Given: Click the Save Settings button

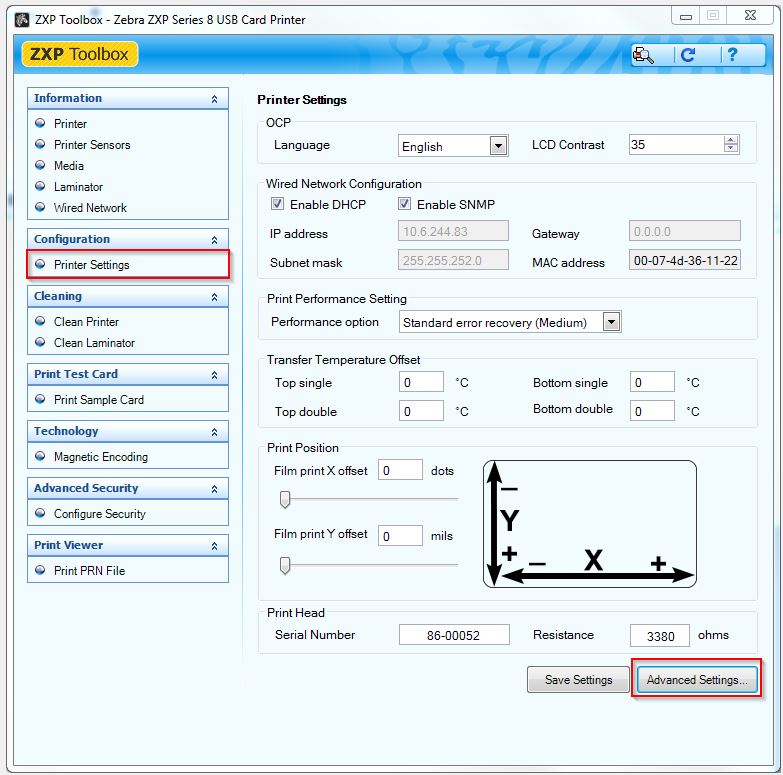Looking at the screenshot, I should point(578,680).
